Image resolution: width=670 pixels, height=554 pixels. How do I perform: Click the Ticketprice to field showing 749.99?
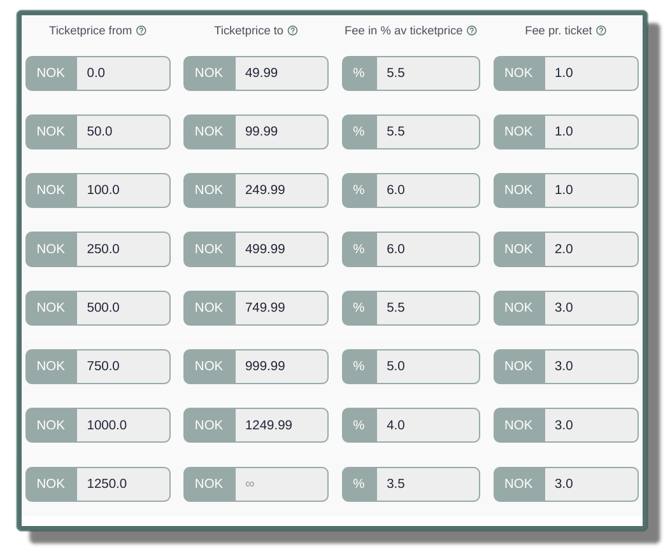click(x=280, y=307)
